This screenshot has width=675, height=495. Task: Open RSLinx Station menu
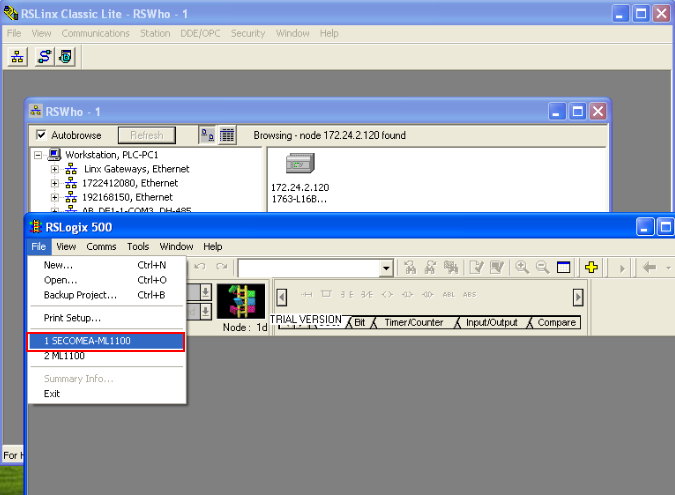[x=155, y=33]
